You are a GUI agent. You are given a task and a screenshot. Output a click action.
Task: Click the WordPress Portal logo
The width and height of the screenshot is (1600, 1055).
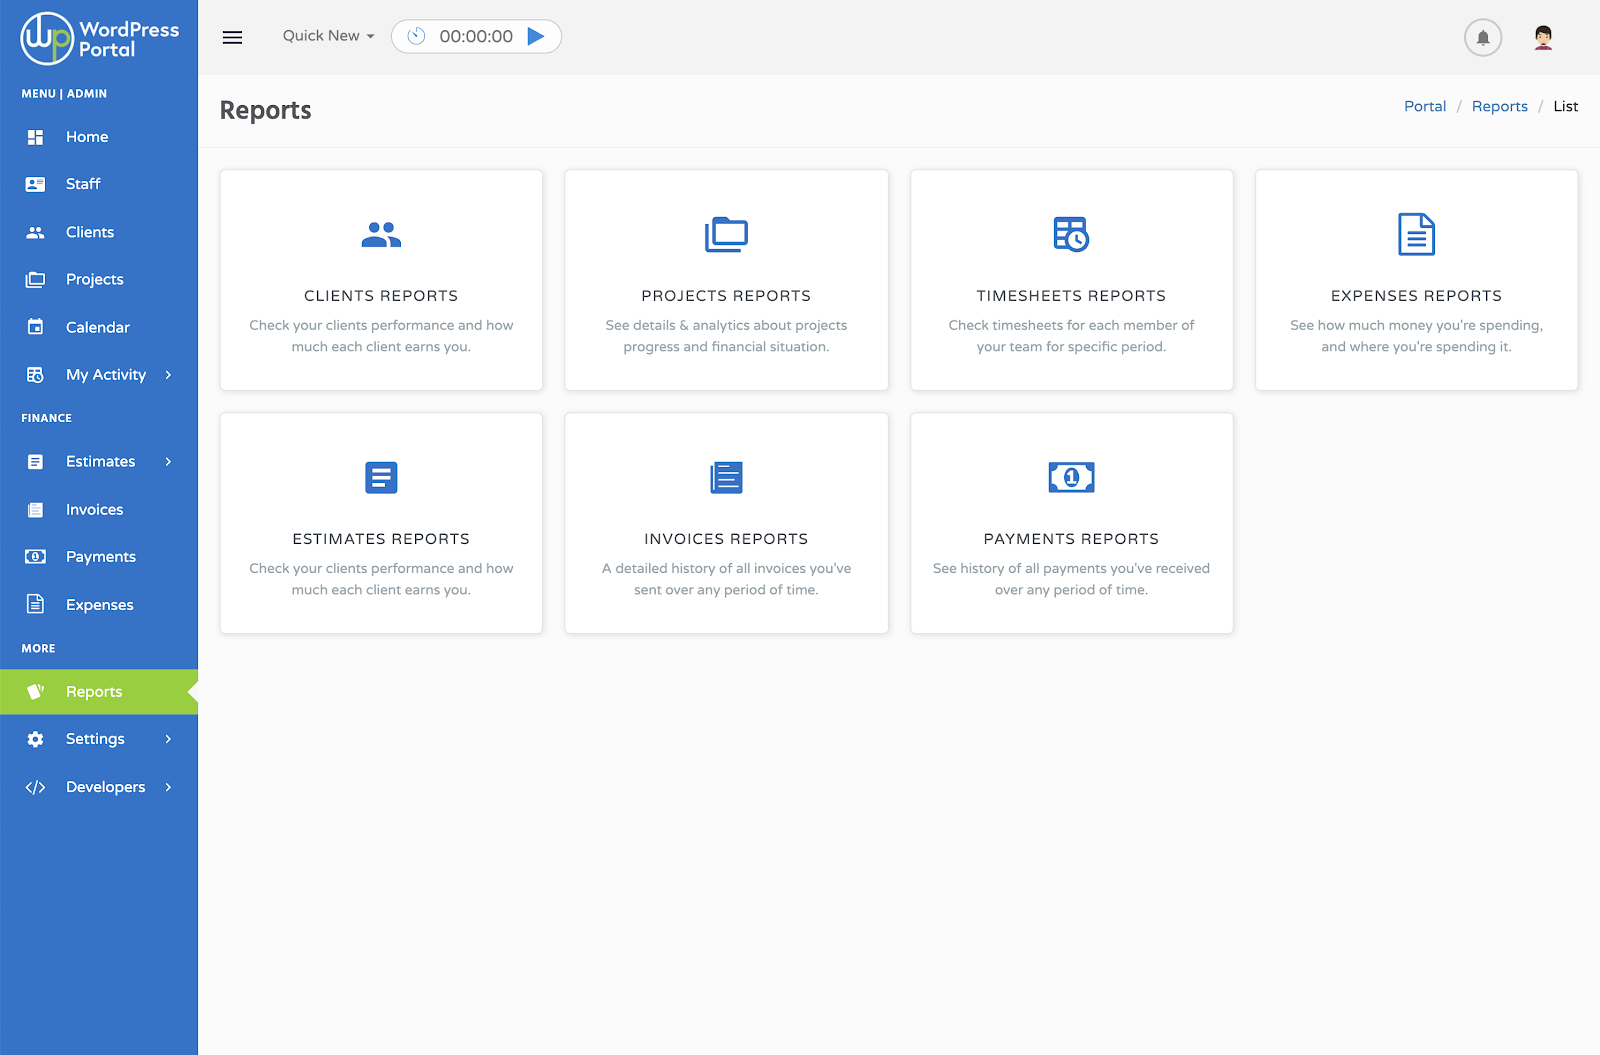click(99, 39)
